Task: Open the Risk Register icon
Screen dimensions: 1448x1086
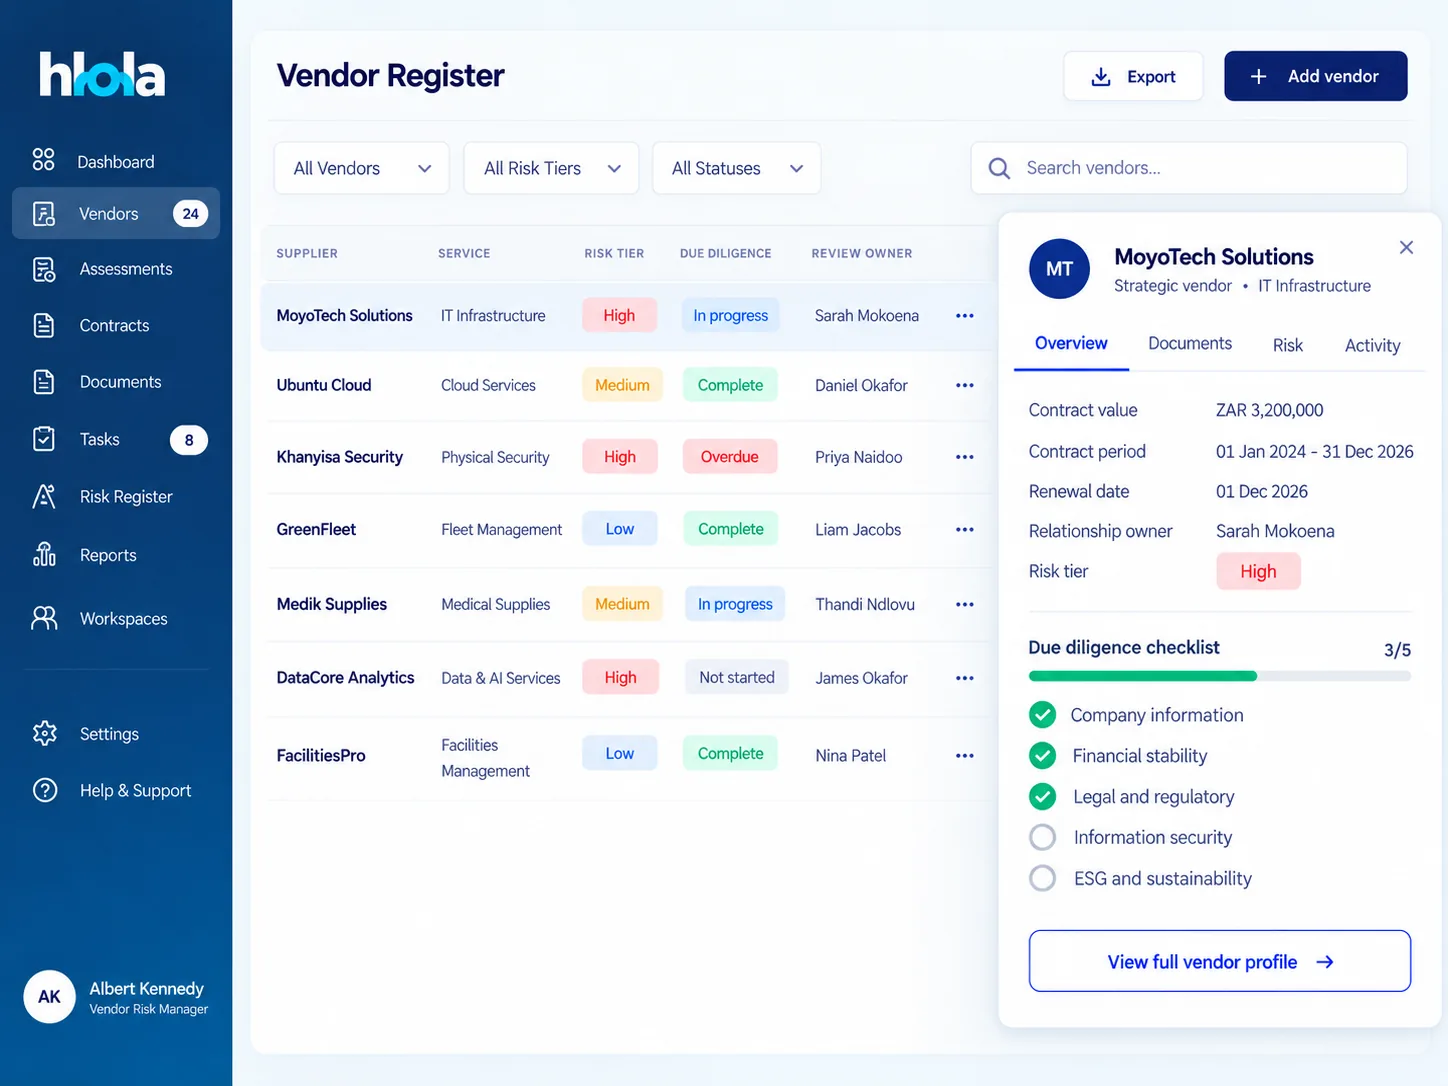Action: [44, 497]
